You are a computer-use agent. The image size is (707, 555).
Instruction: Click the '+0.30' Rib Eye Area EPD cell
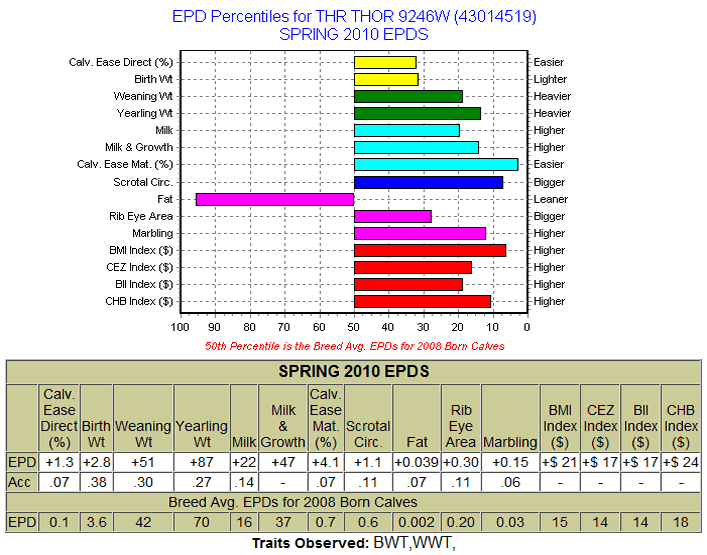point(460,462)
